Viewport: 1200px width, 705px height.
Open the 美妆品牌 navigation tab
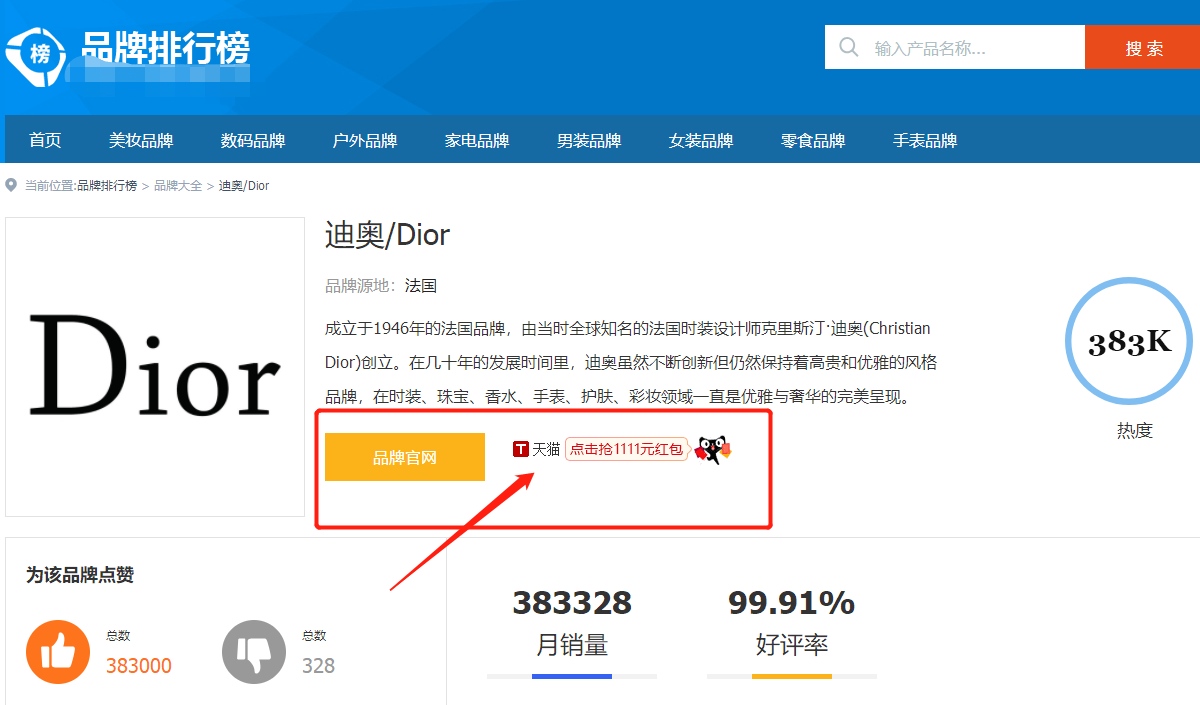tap(141, 140)
